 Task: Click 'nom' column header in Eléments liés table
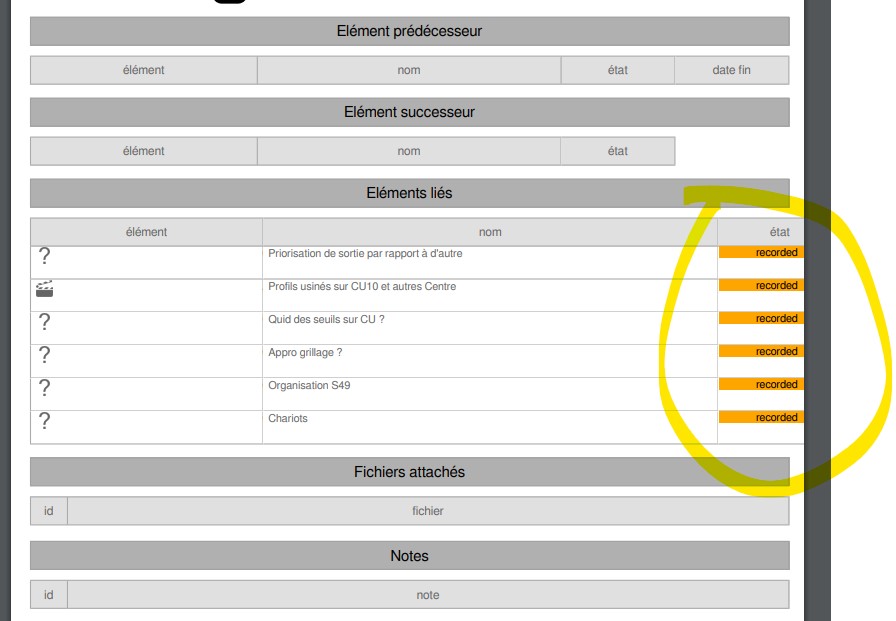tap(490, 232)
